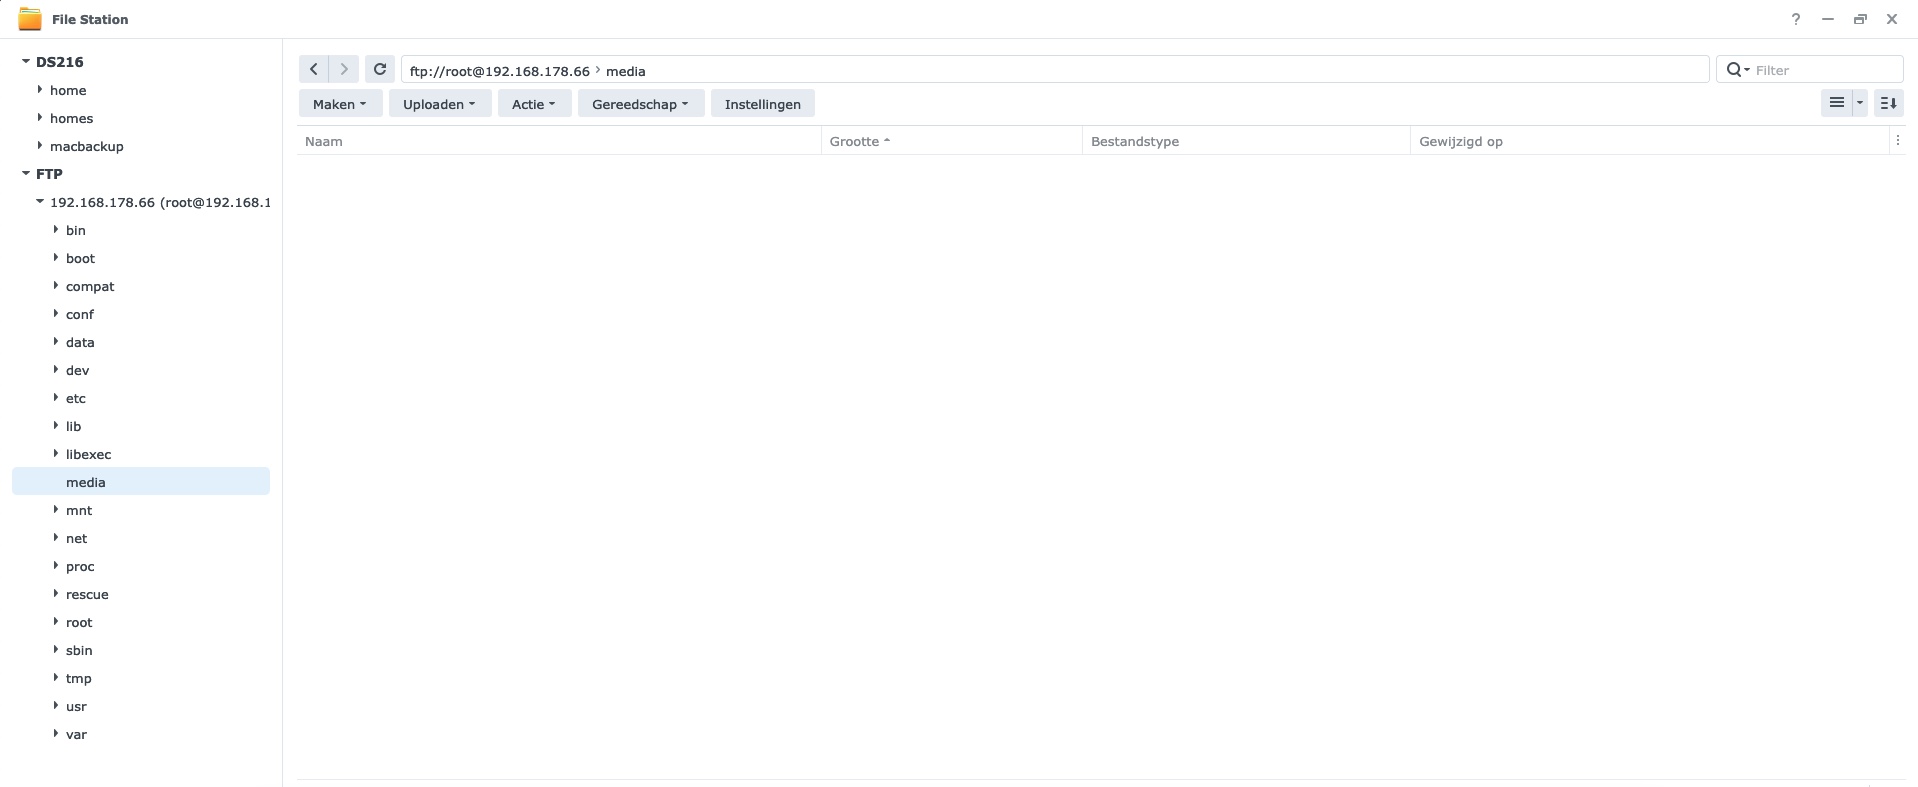Viewport: 1918px width, 787px height.
Task: Open the Gereedschap tools menu
Action: 640,104
